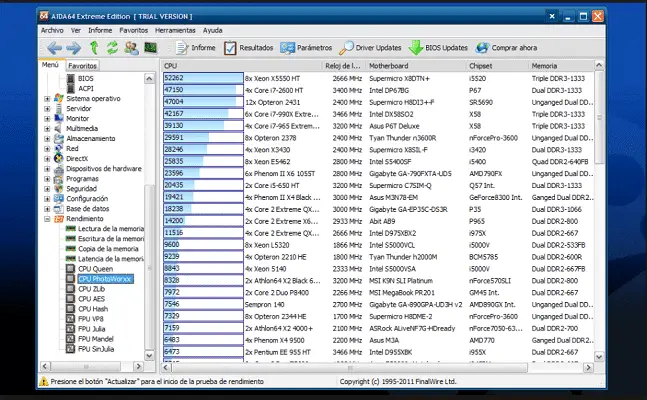Expand the DirectX tree node

[47, 159]
